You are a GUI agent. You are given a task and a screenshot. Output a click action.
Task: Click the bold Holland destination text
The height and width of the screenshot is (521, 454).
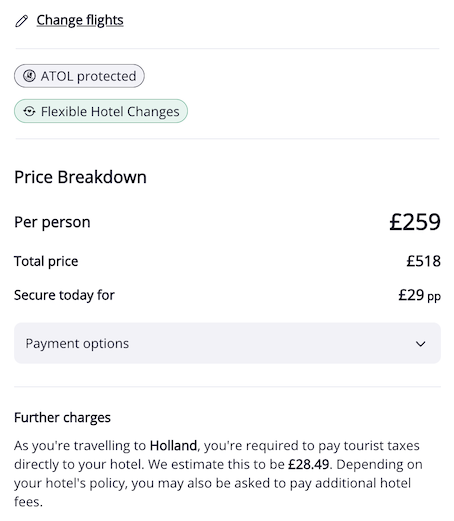[x=173, y=446]
